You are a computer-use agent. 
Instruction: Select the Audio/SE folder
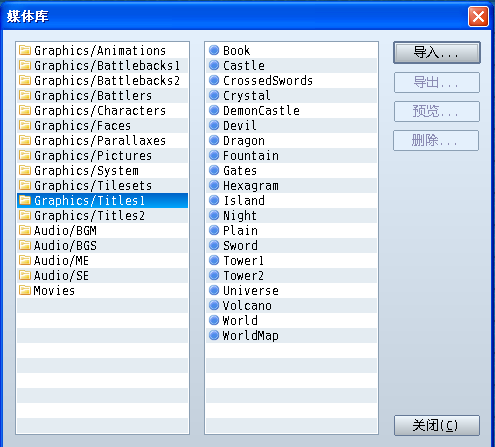102,275
